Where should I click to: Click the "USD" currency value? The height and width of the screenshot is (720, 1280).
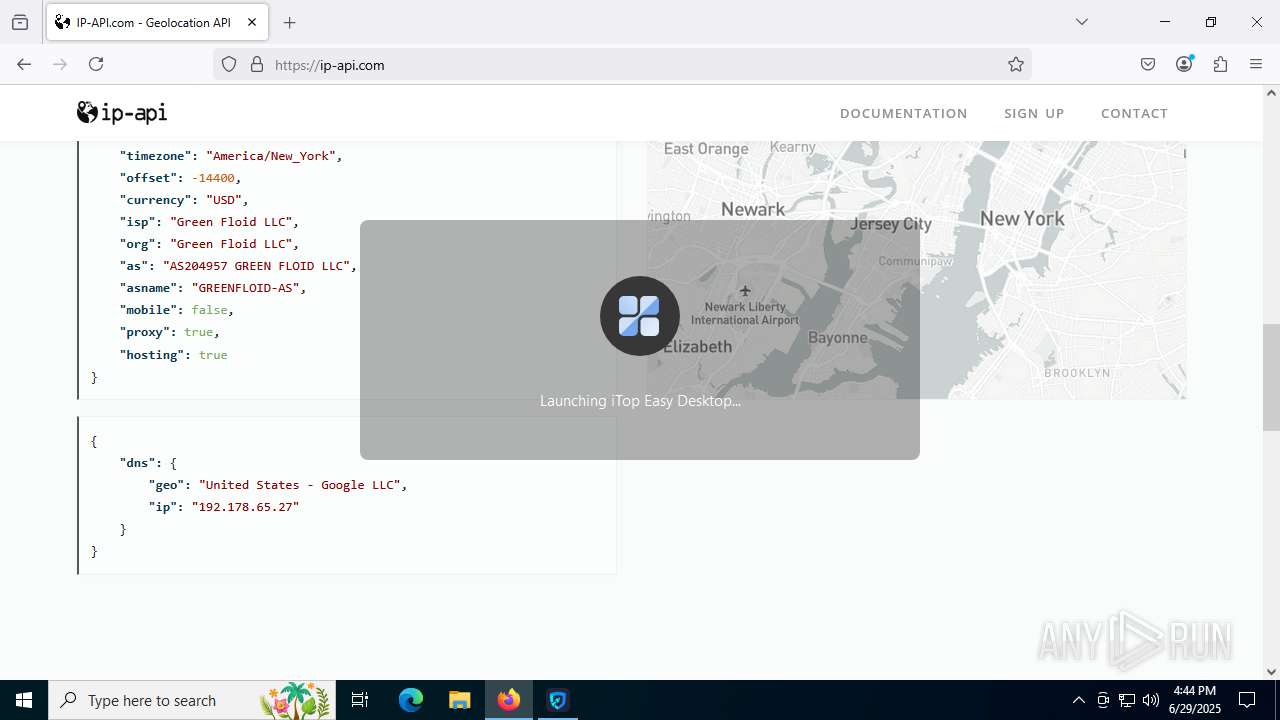pos(224,200)
